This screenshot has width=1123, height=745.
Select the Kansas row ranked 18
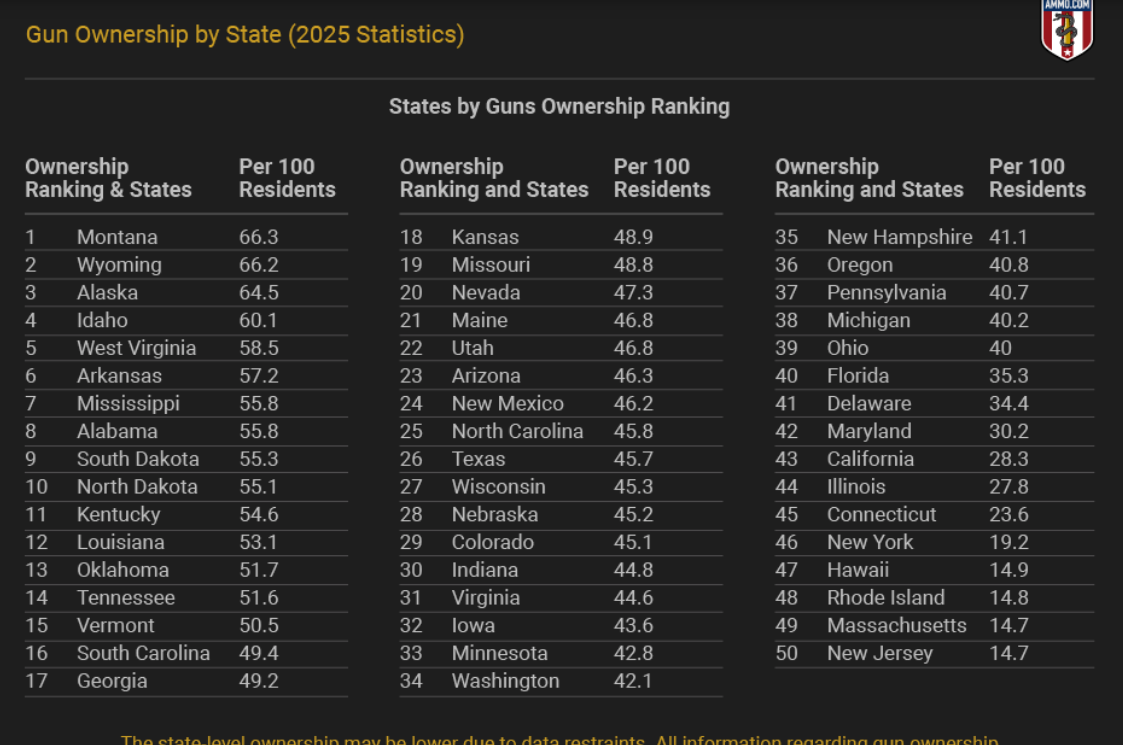[x=561, y=237]
